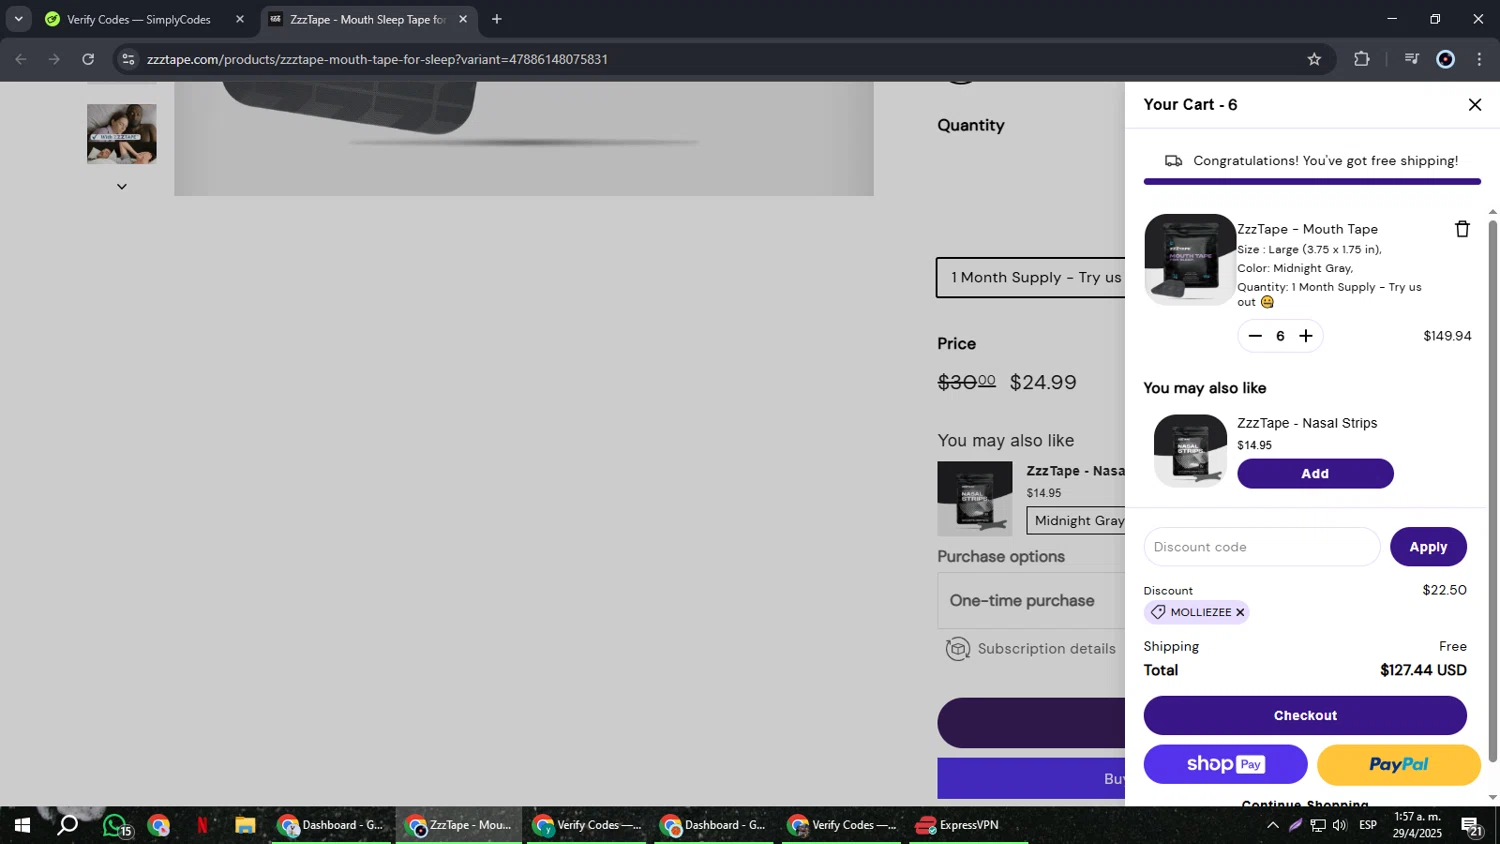
Task: Open Mouth Tape cart item thumbnail
Action: pyautogui.click(x=1190, y=259)
